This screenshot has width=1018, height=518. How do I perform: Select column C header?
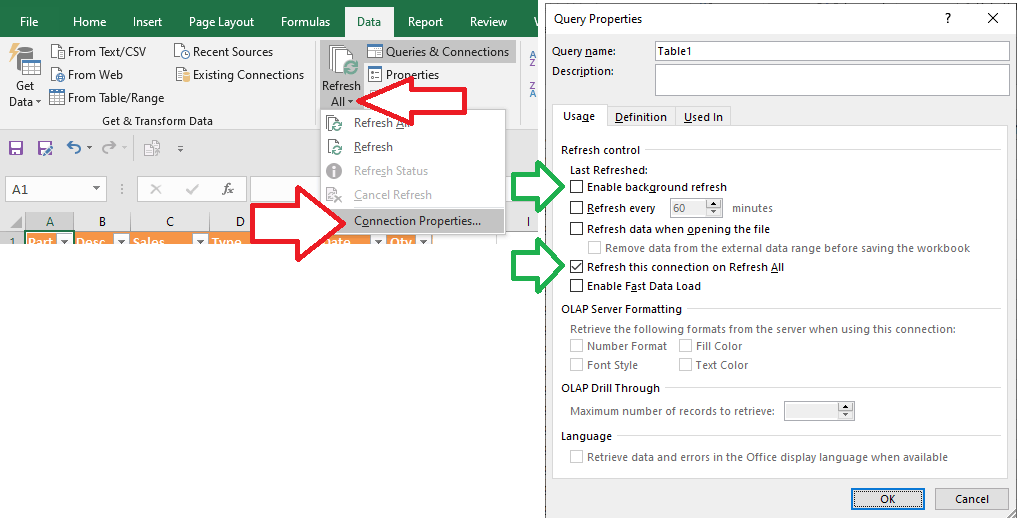click(169, 221)
